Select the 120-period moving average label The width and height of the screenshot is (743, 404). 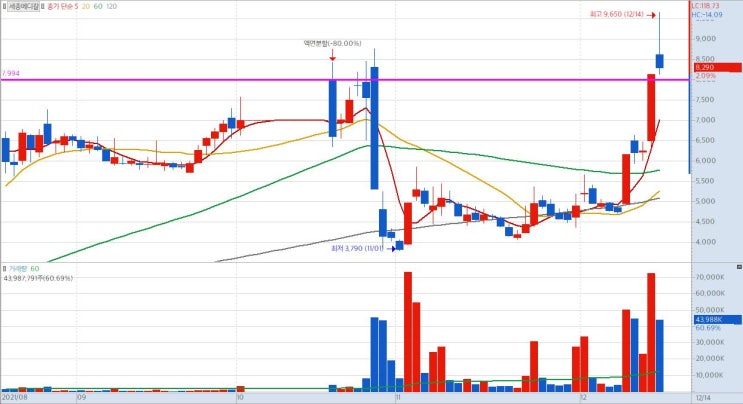pyautogui.click(x=111, y=6)
